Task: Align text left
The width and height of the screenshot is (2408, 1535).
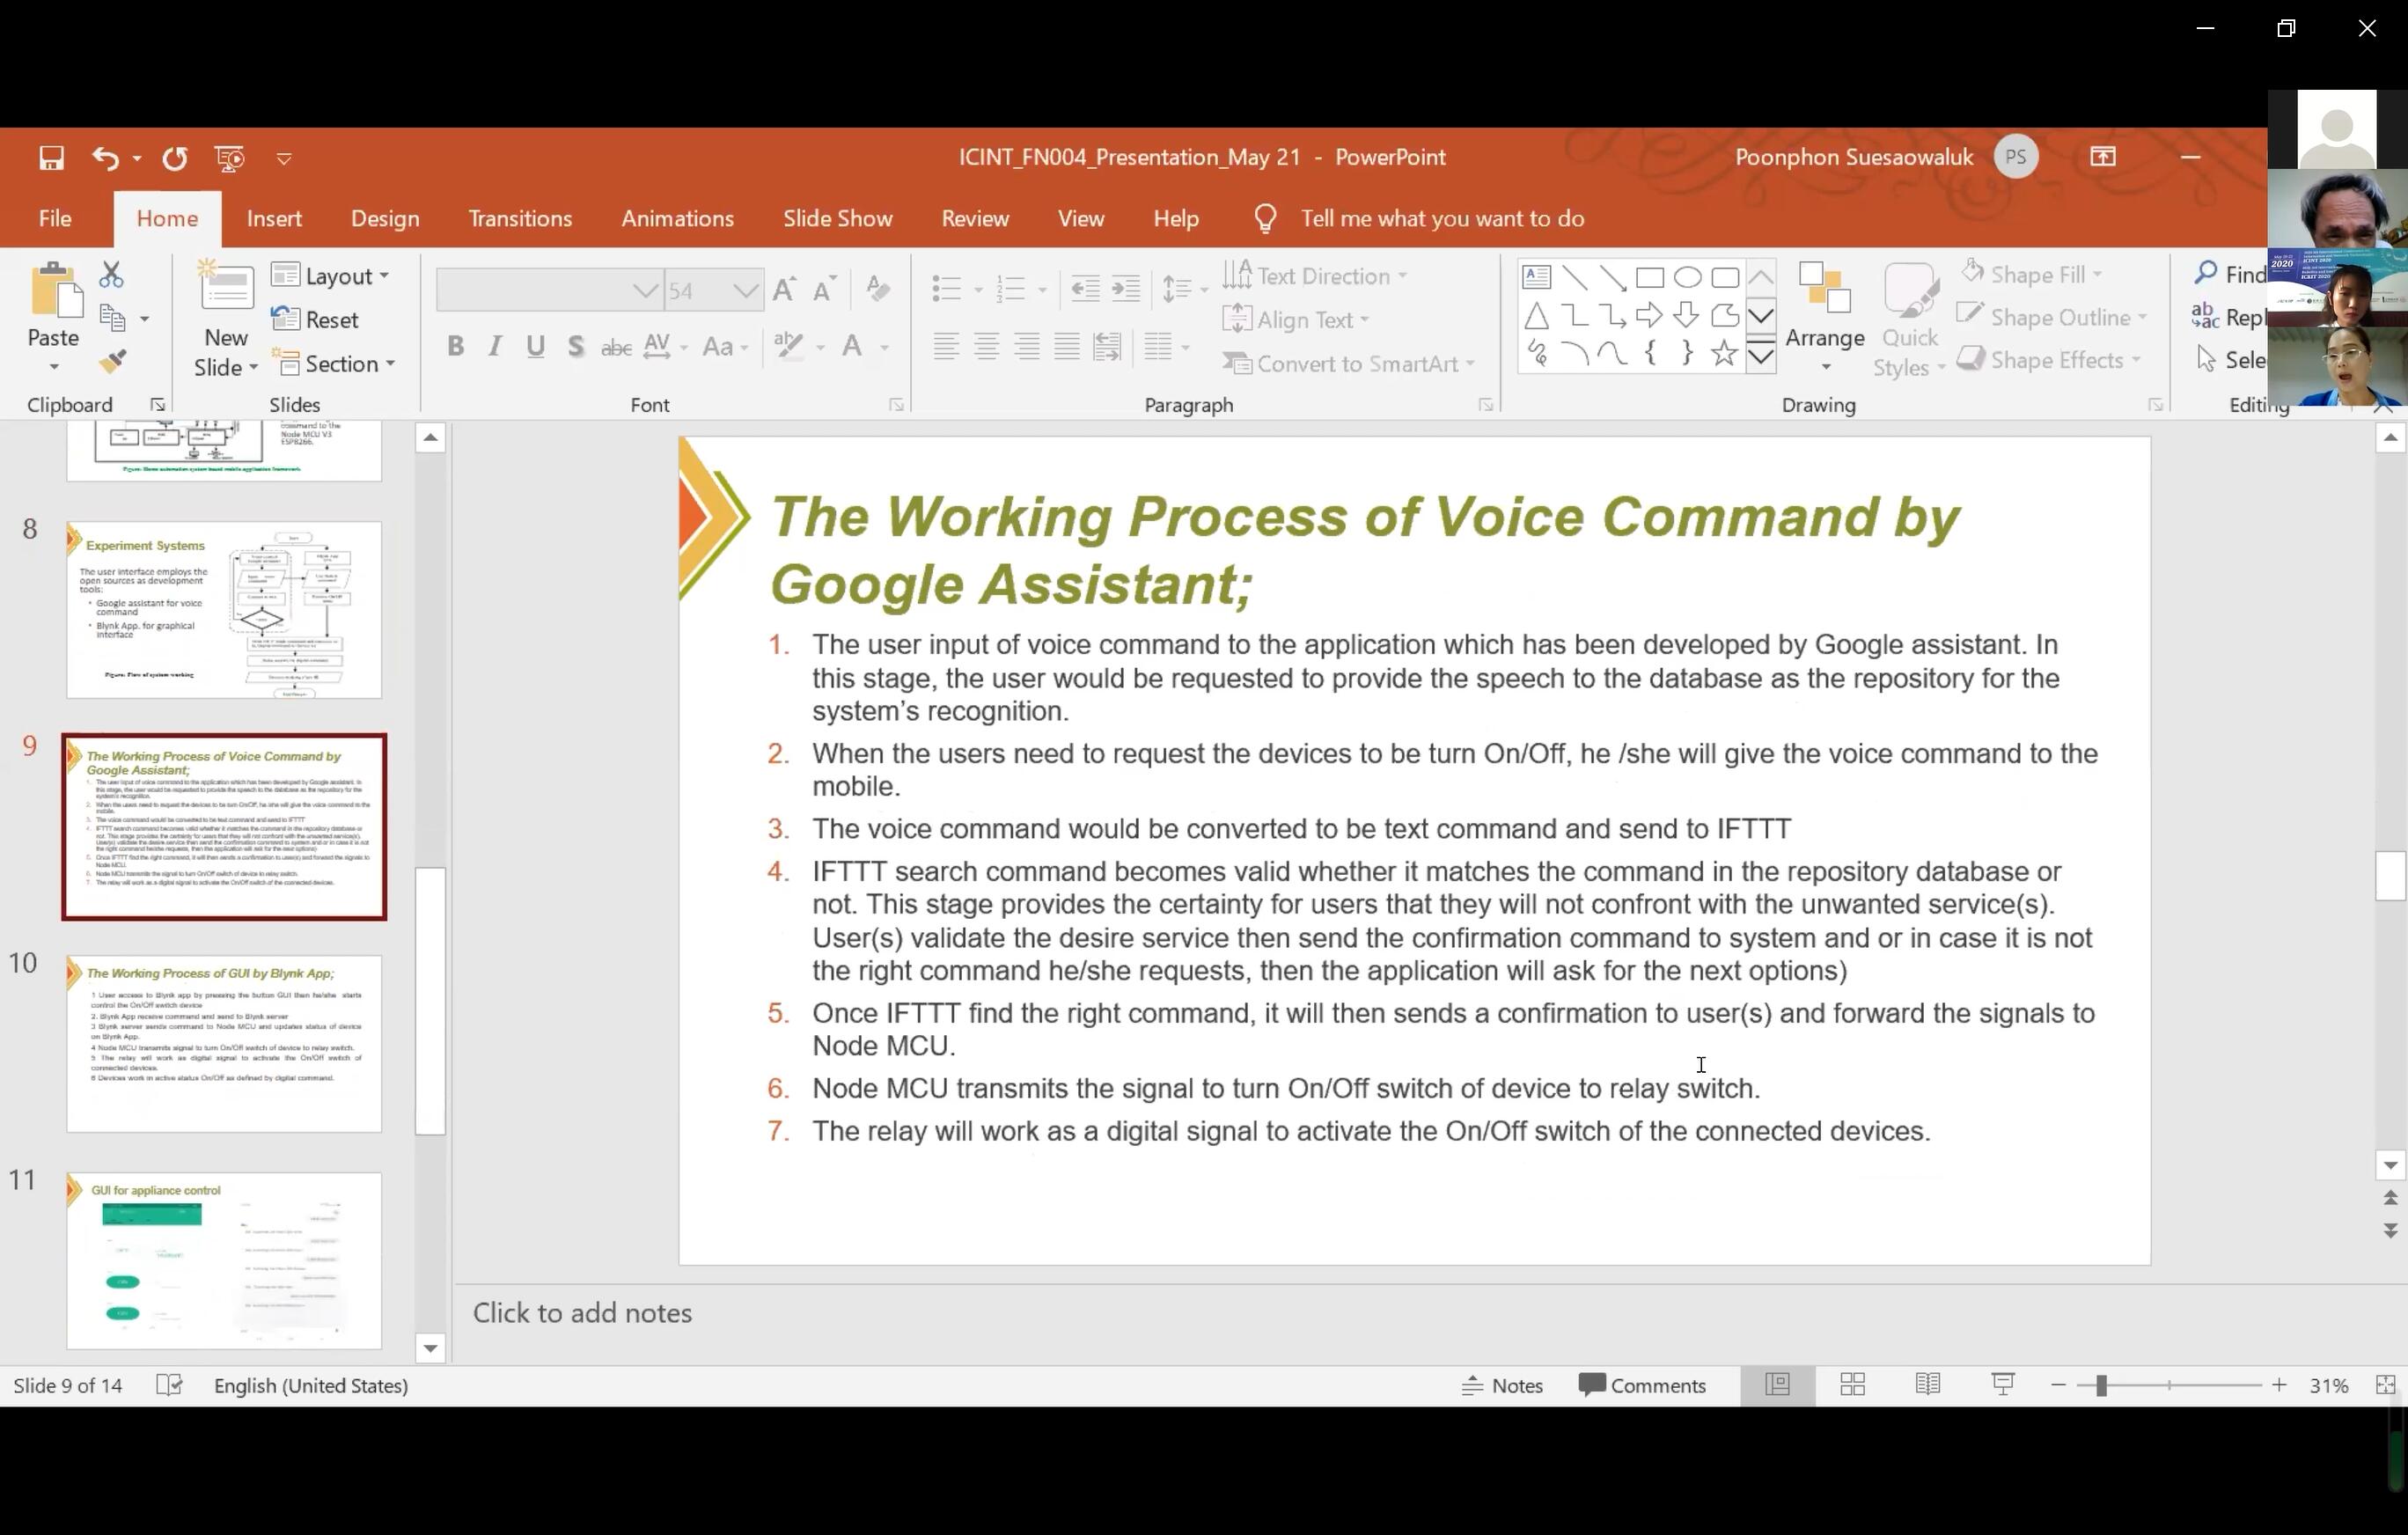Action: 946,347
